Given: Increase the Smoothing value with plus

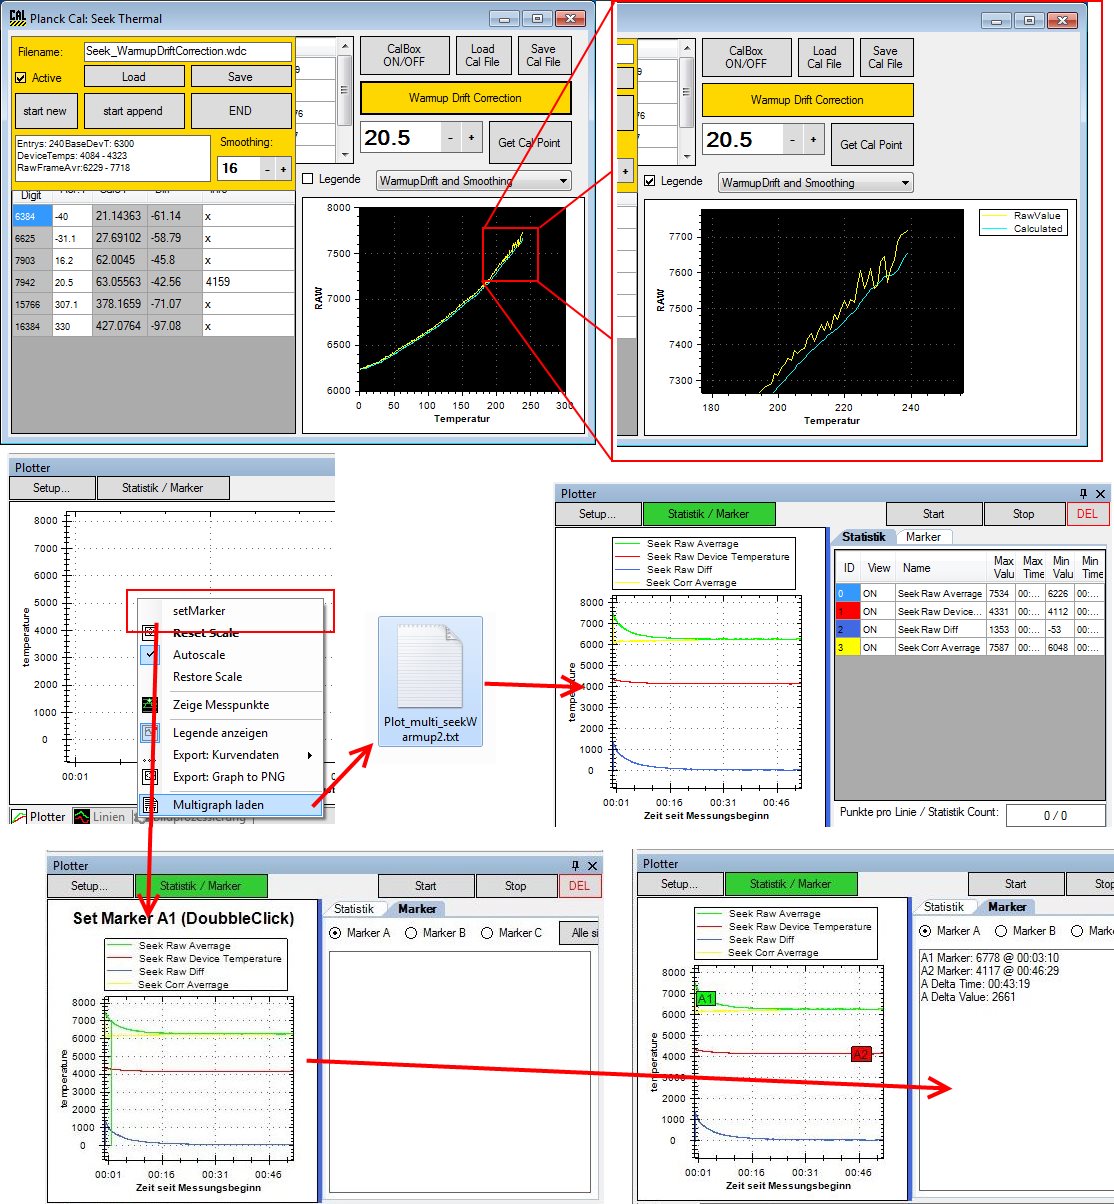Looking at the screenshot, I should pos(284,169).
